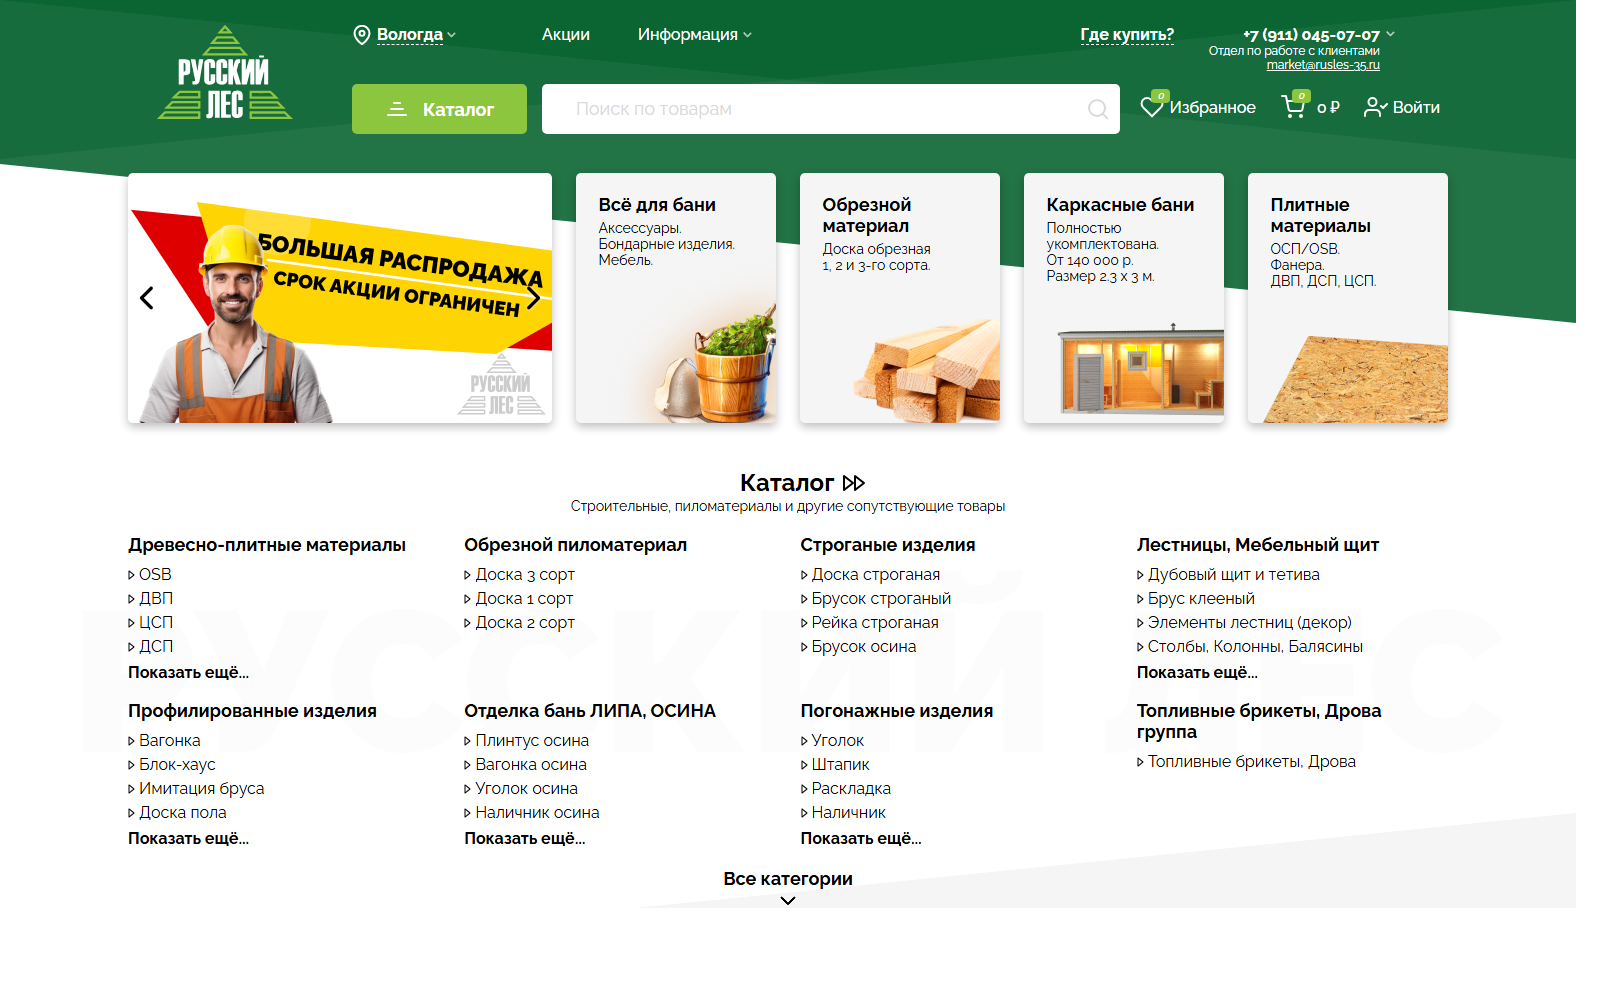This screenshot has width=1600, height=1000.
Task: Show more in Лестницы, Мебельный щит
Action: click(1197, 672)
